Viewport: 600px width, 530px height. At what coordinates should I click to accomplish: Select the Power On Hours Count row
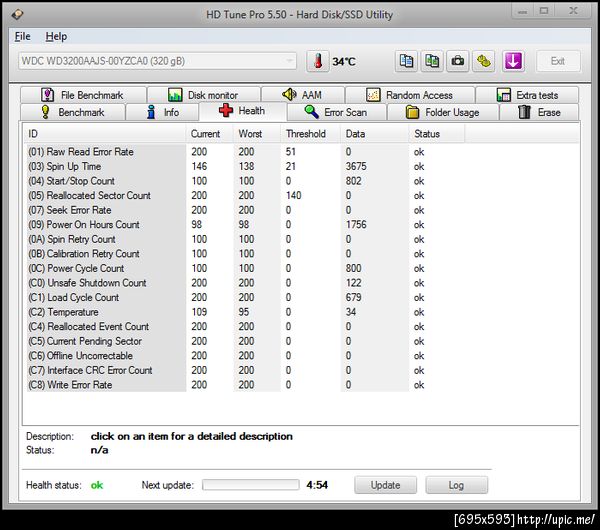tap(245, 225)
